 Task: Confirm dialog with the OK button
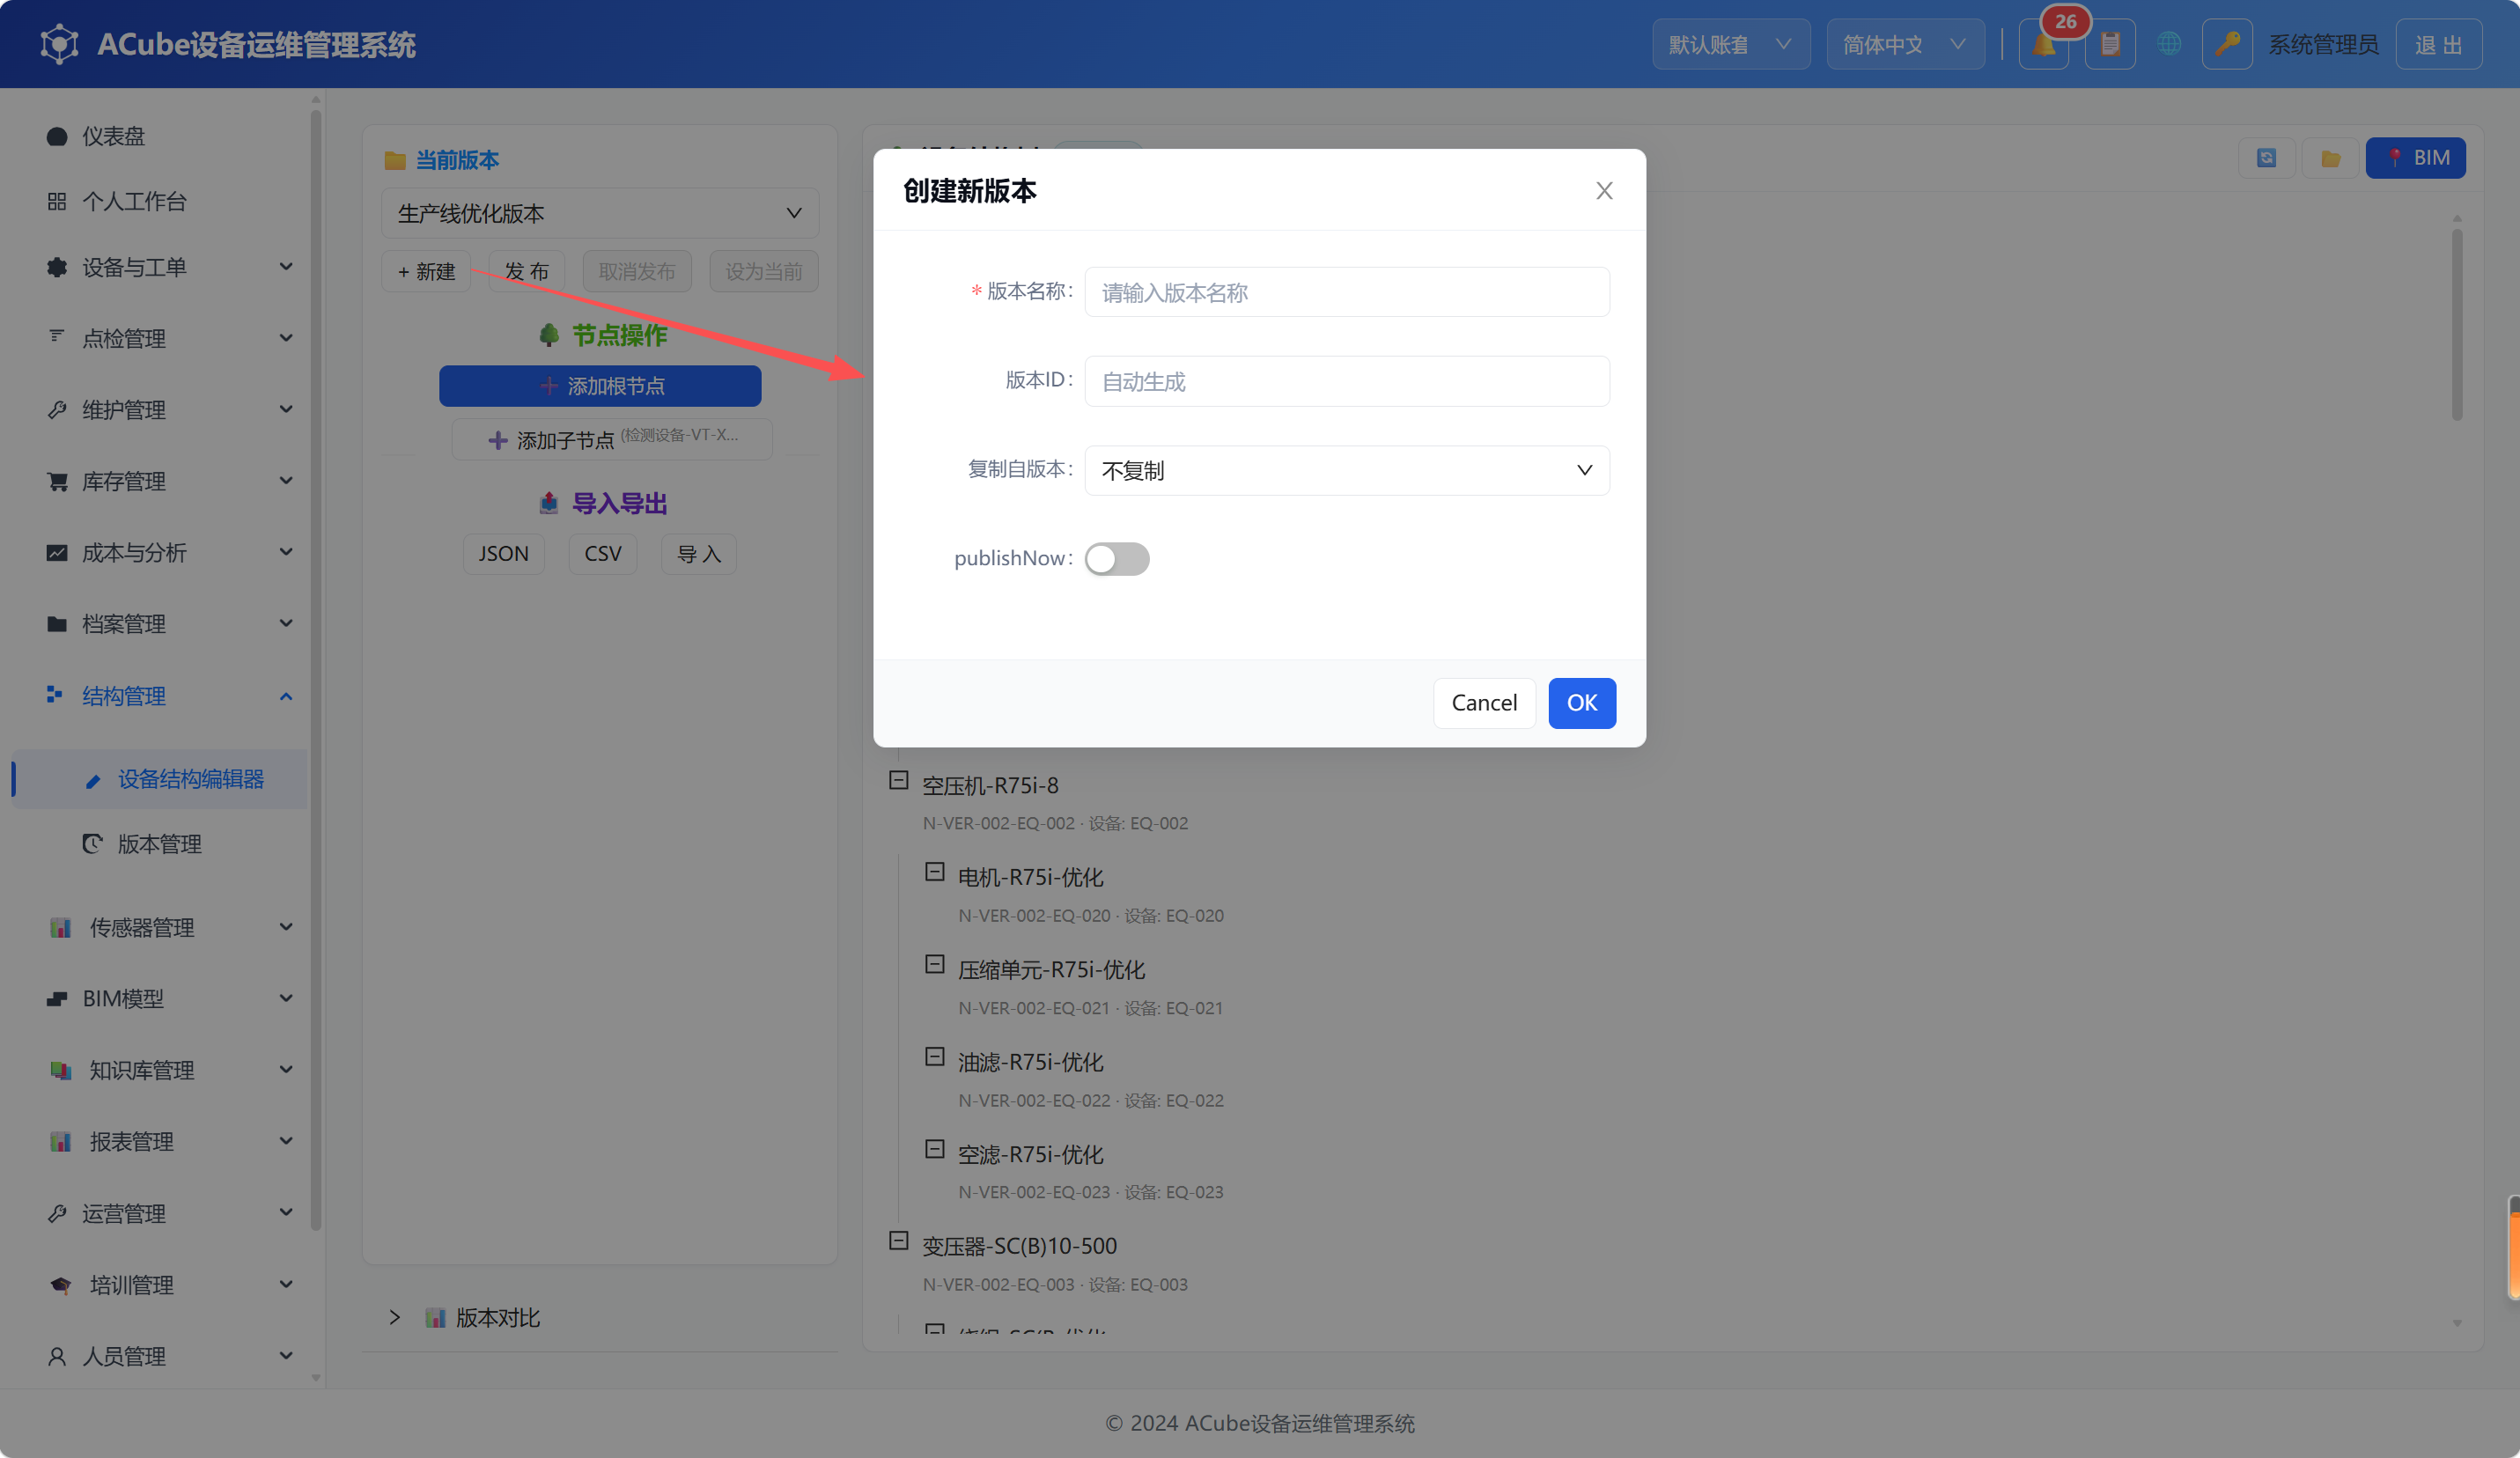(1581, 703)
